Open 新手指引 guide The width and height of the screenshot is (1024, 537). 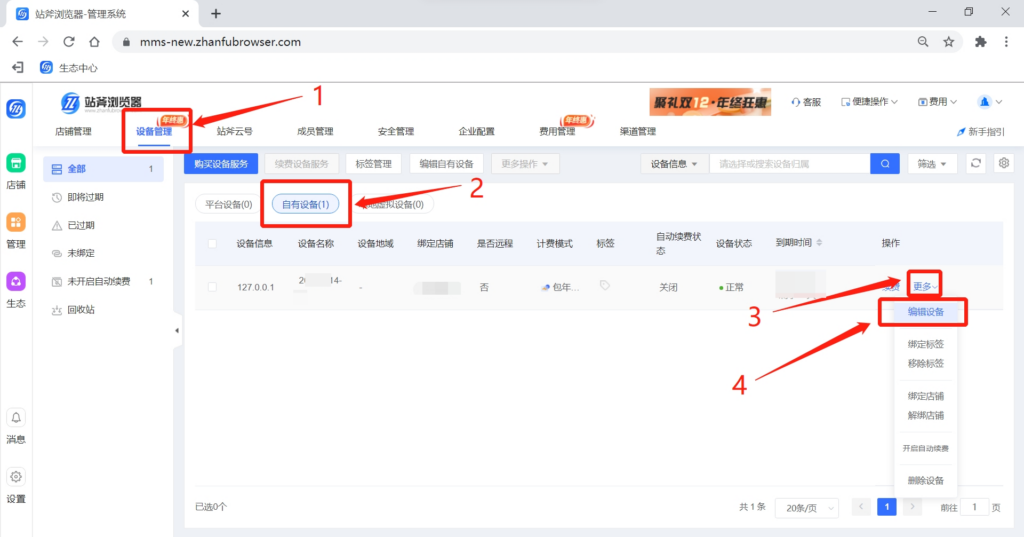click(x=980, y=132)
